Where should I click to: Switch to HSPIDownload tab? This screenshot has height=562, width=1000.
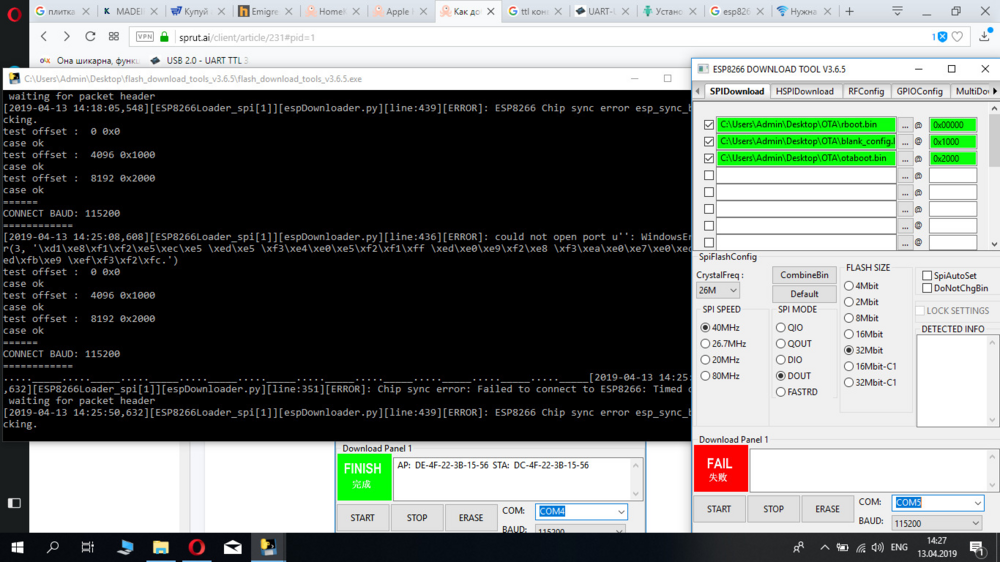click(x=804, y=91)
